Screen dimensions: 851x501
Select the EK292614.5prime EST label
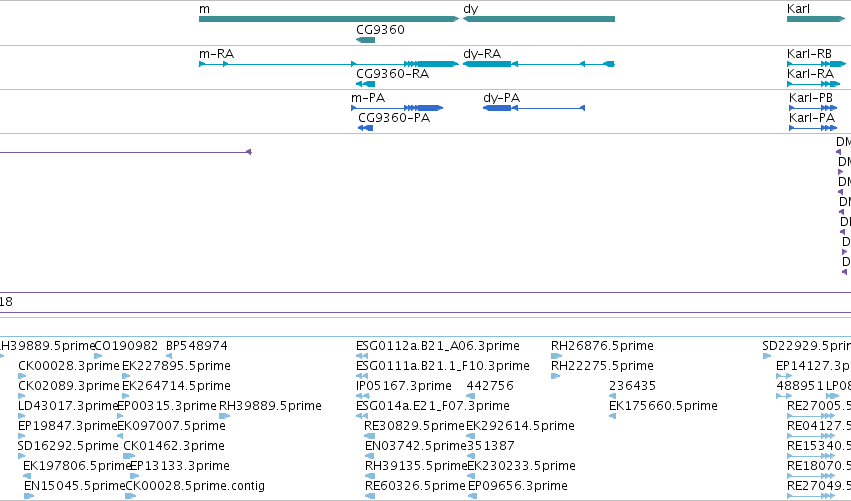tap(520, 426)
